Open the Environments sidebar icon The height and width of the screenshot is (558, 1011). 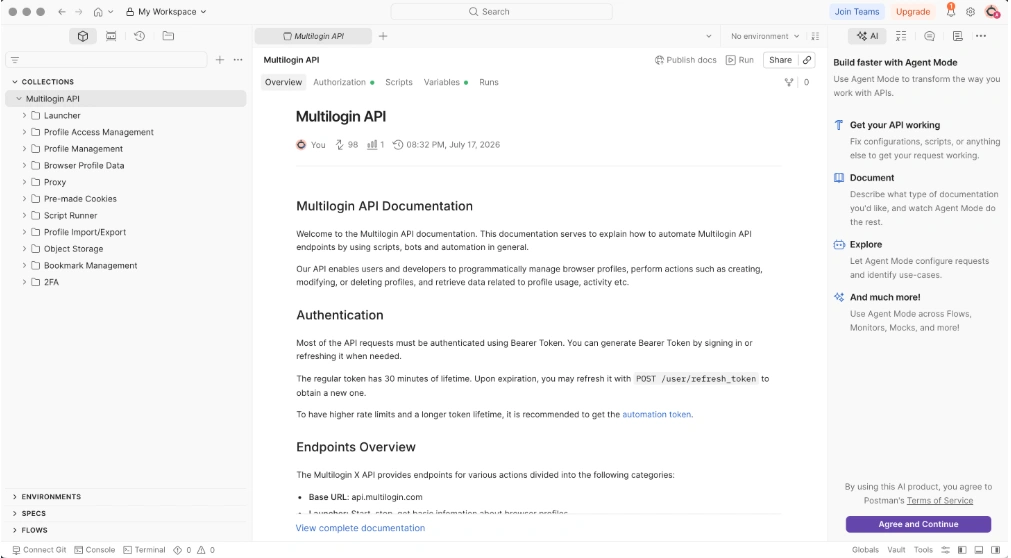[x=111, y=36]
